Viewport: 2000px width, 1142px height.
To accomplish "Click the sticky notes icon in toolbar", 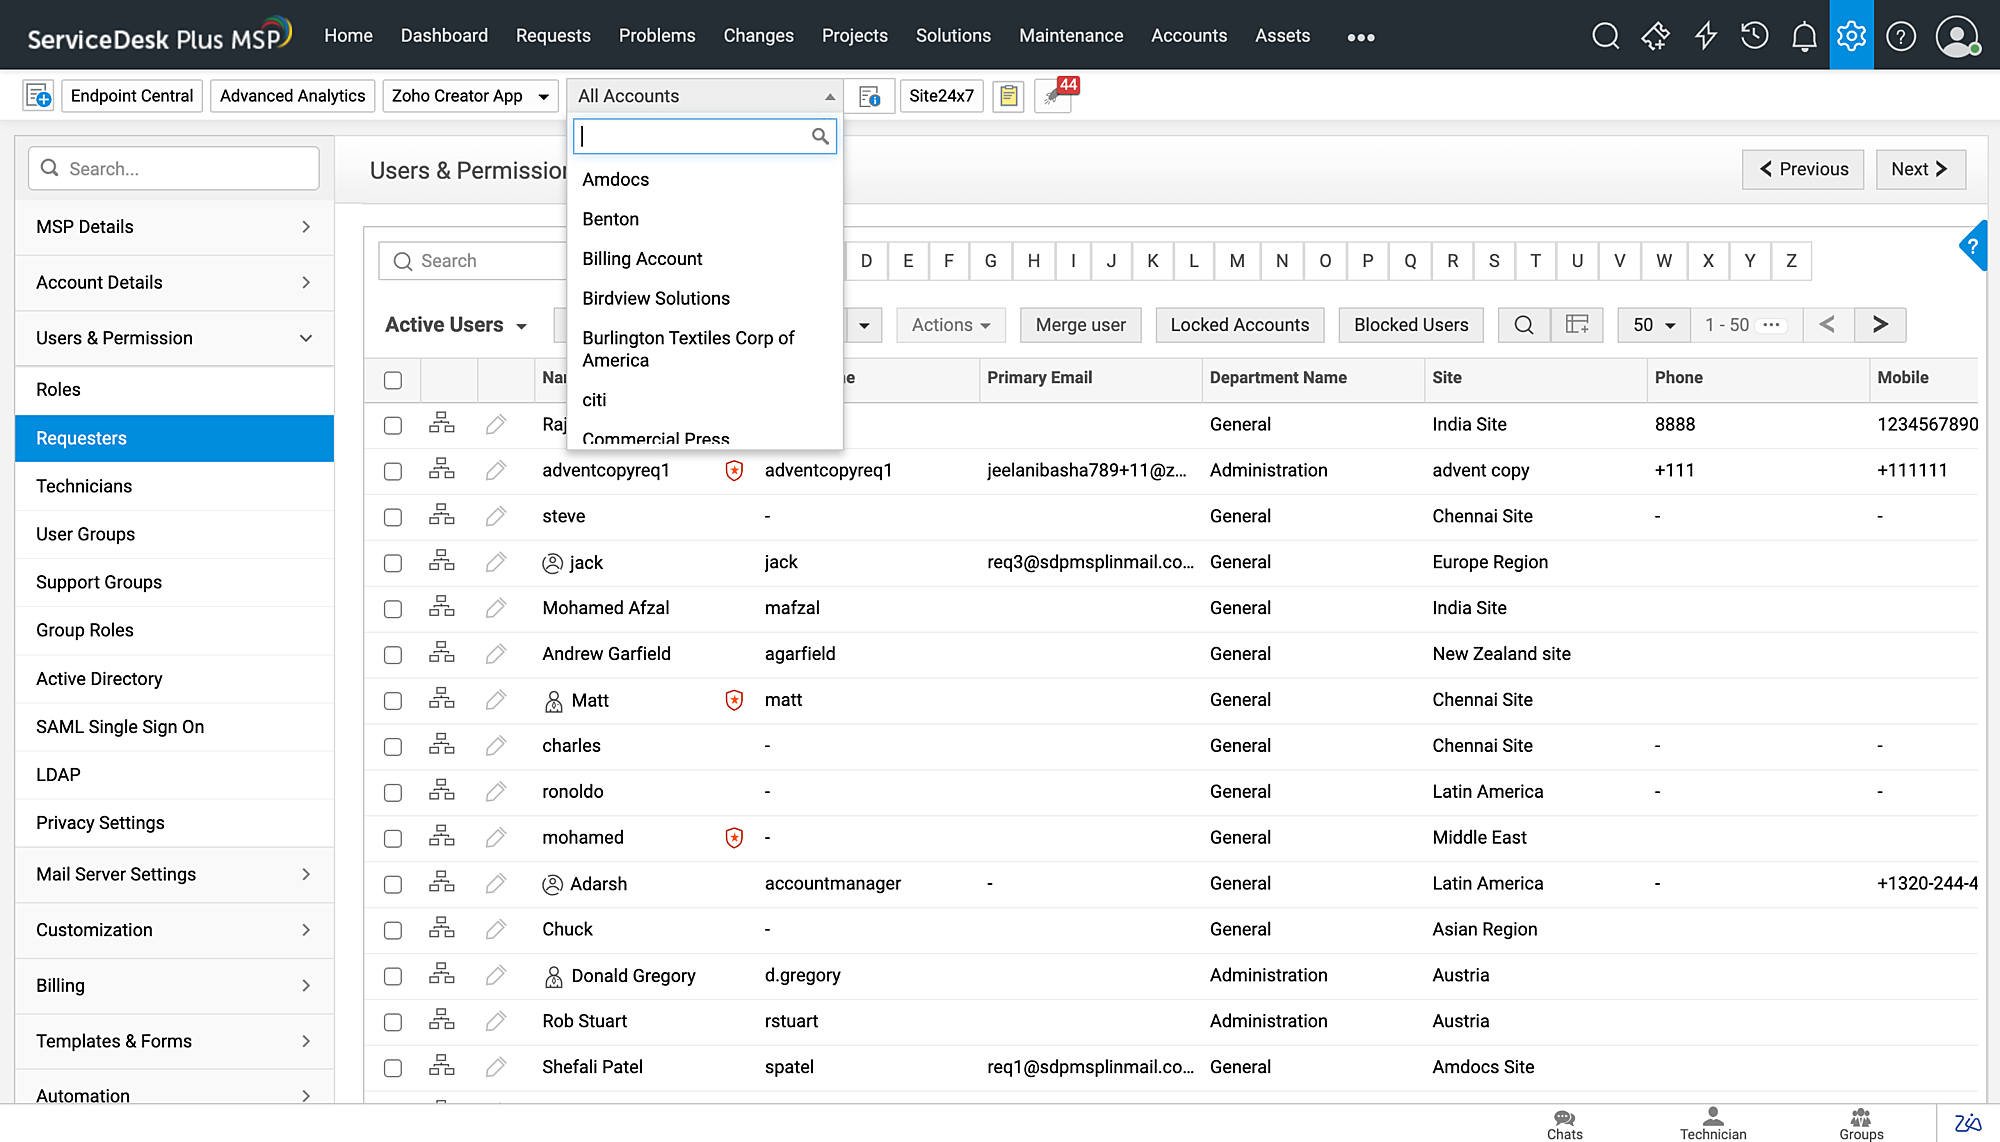I will [1008, 96].
